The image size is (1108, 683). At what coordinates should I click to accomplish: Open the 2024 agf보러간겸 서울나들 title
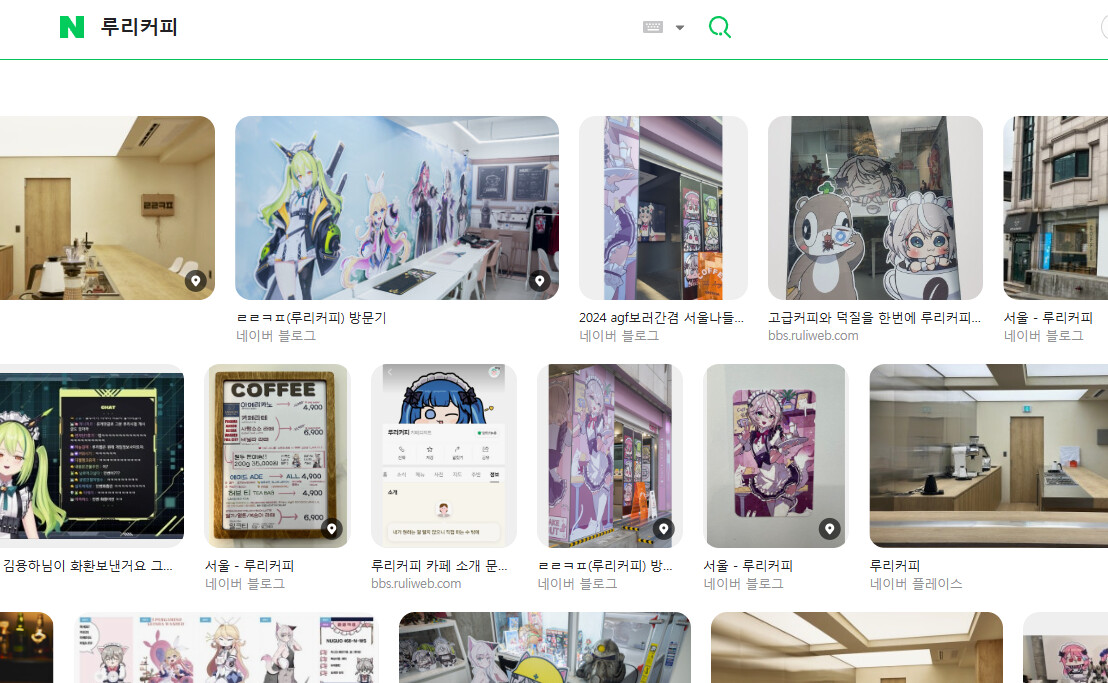tap(661, 318)
